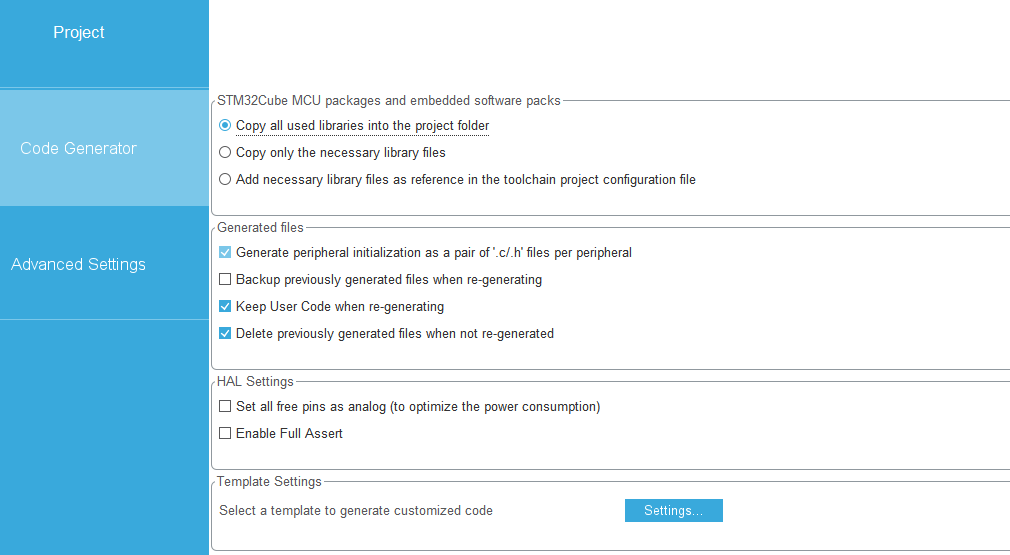Toggle generate peripheral '.c/.h' pair checkbox
This screenshot has height=555, width=1010.
(225, 253)
